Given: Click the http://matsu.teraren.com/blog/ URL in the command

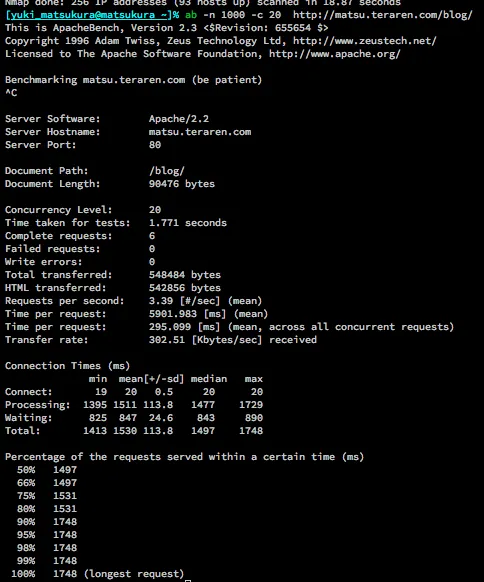Looking at the screenshot, I should tap(383, 15).
